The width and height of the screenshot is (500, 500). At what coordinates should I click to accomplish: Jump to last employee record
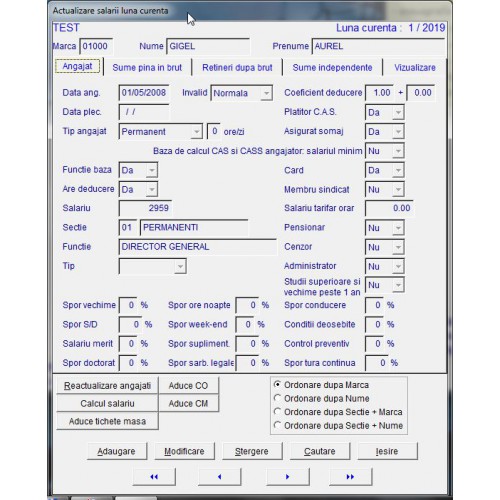(x=350, y=477)
